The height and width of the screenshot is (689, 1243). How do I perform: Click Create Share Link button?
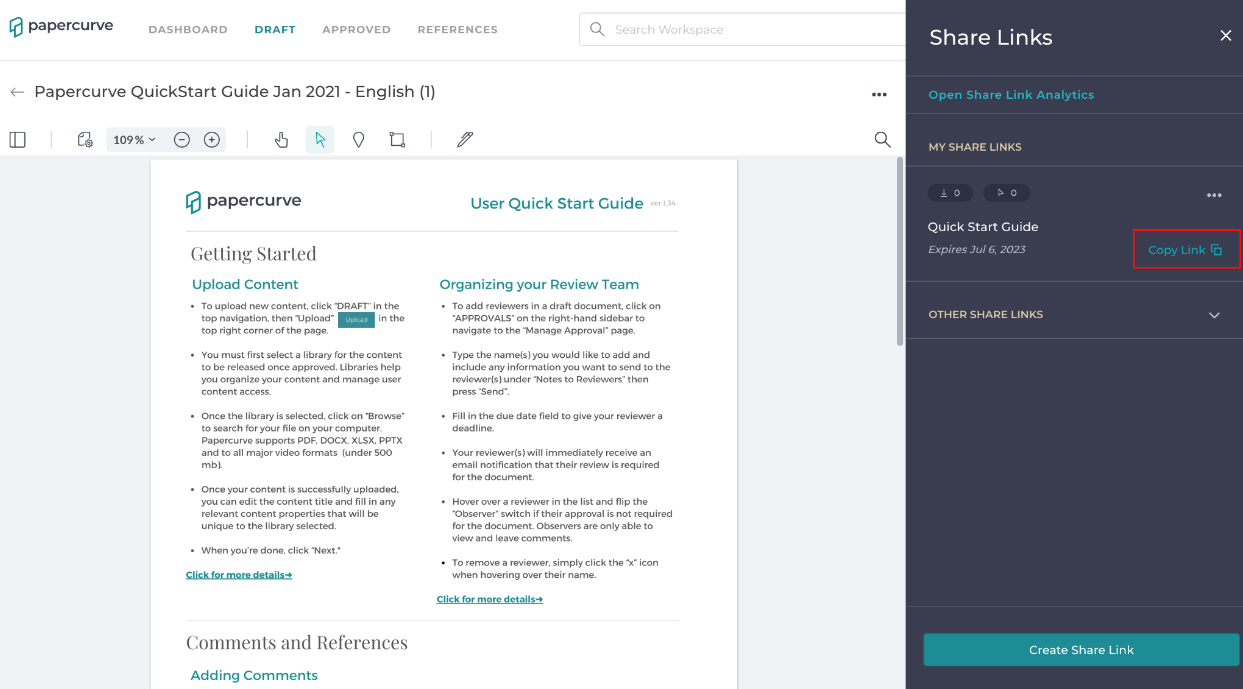[1081, 650]
